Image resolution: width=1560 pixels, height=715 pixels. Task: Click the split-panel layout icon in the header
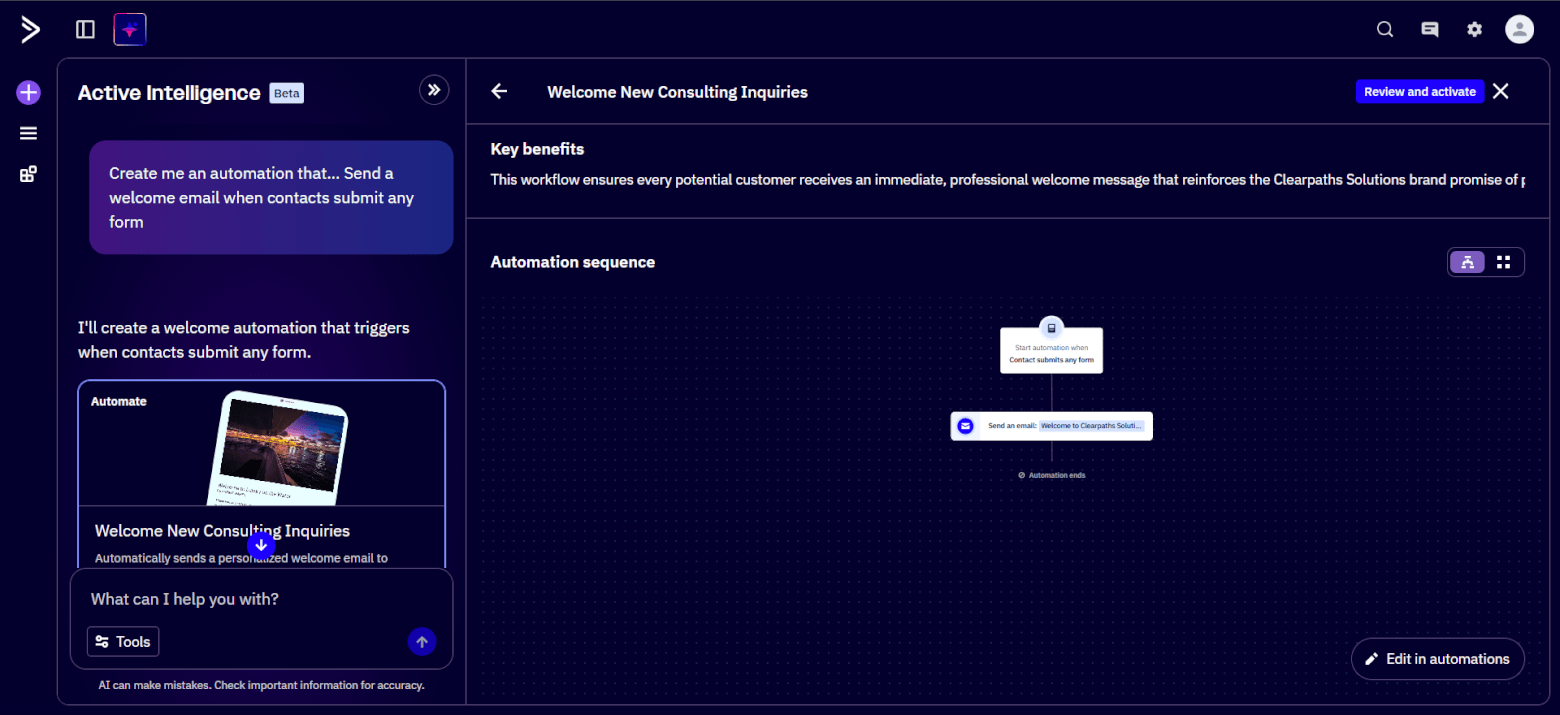point(85,29)
